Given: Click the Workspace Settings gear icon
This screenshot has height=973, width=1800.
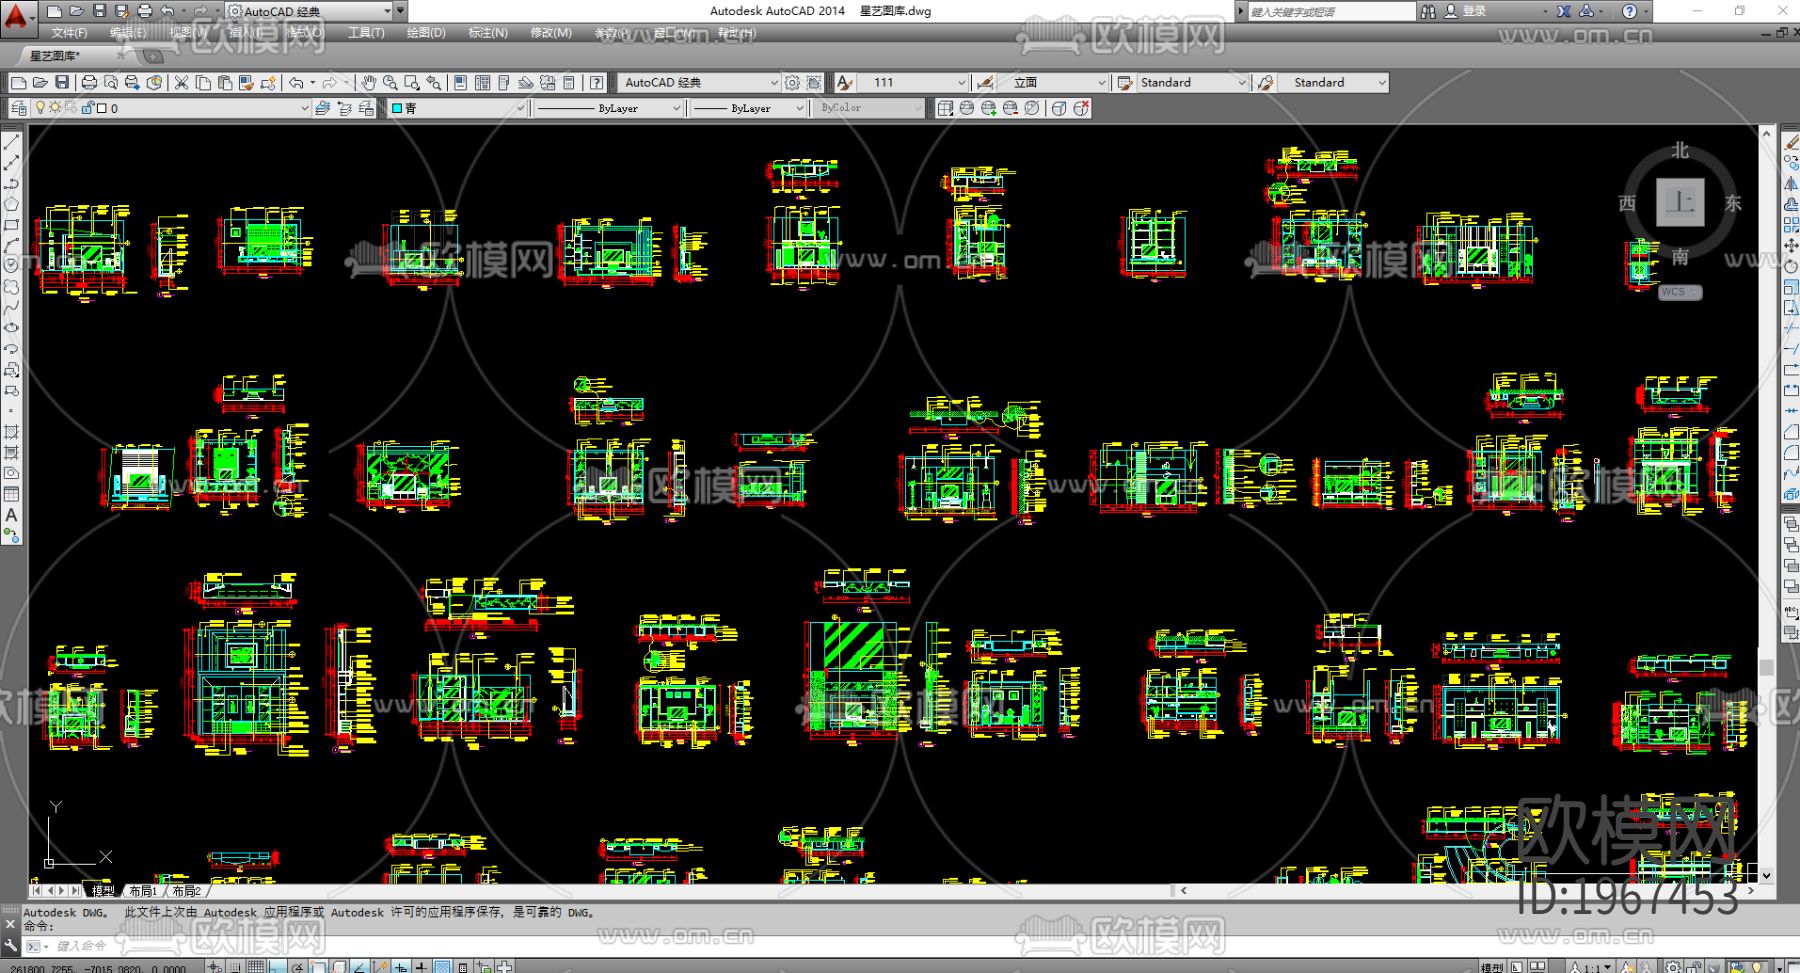Looking at the screenshot, I should coord(792,82).
